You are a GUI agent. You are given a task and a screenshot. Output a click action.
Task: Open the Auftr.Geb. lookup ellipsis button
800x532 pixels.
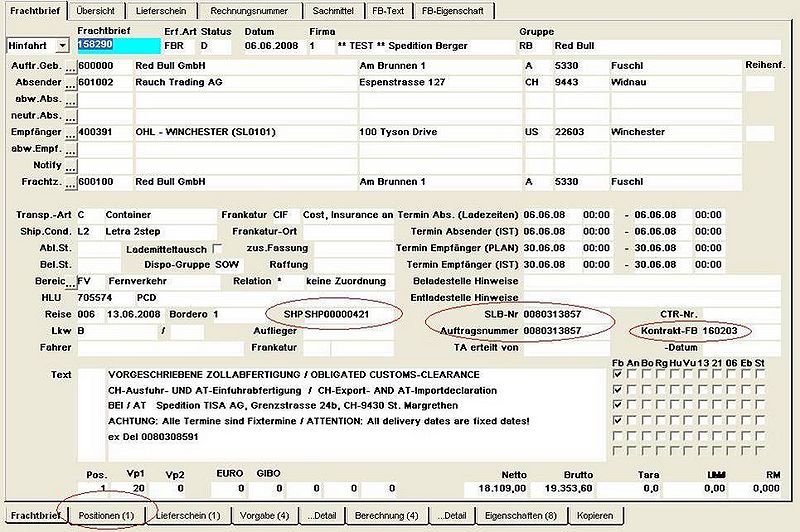pyautogui.click(x=71, y=68)
